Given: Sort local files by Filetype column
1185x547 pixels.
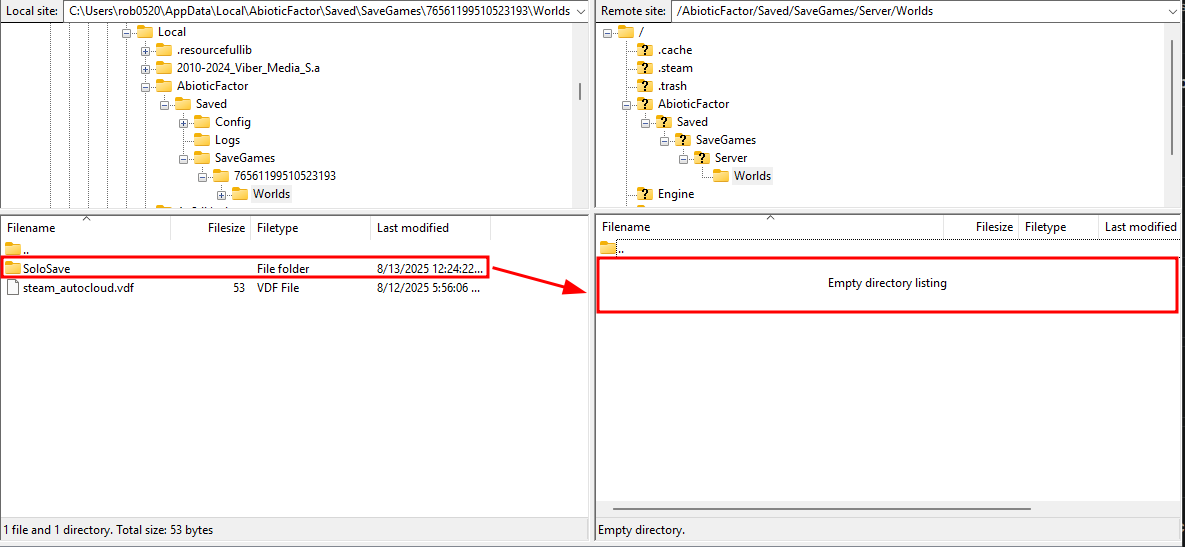Looking at the screenshot, I should point(311,227).
